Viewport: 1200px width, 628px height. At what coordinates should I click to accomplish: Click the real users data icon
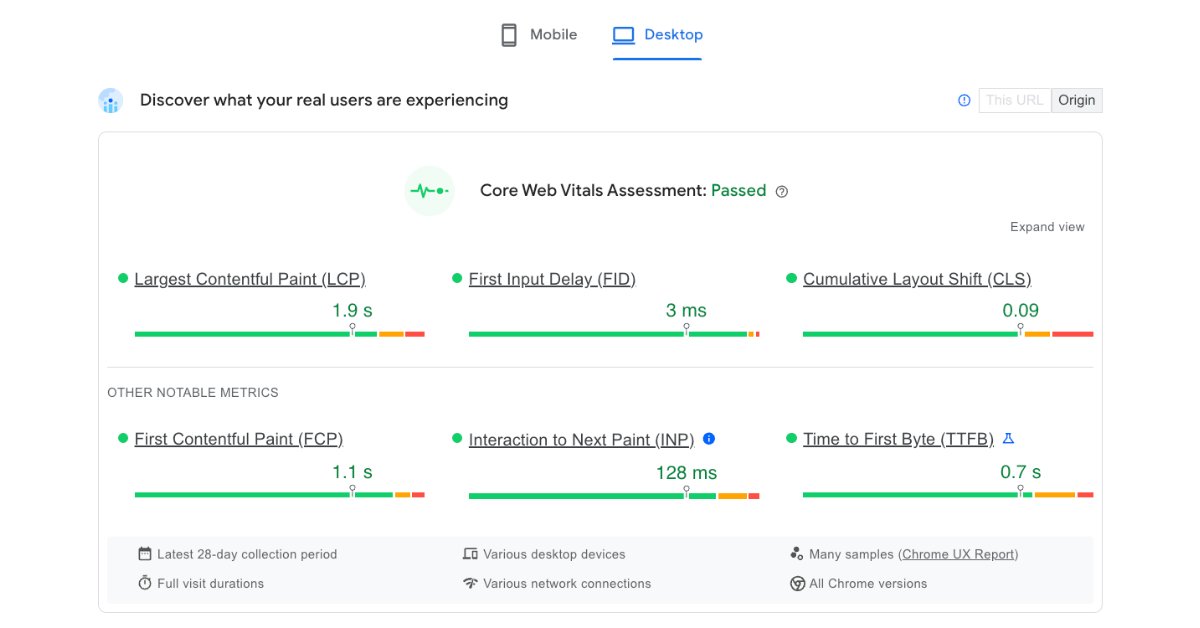pyautogui.click(x=110, y=100)
